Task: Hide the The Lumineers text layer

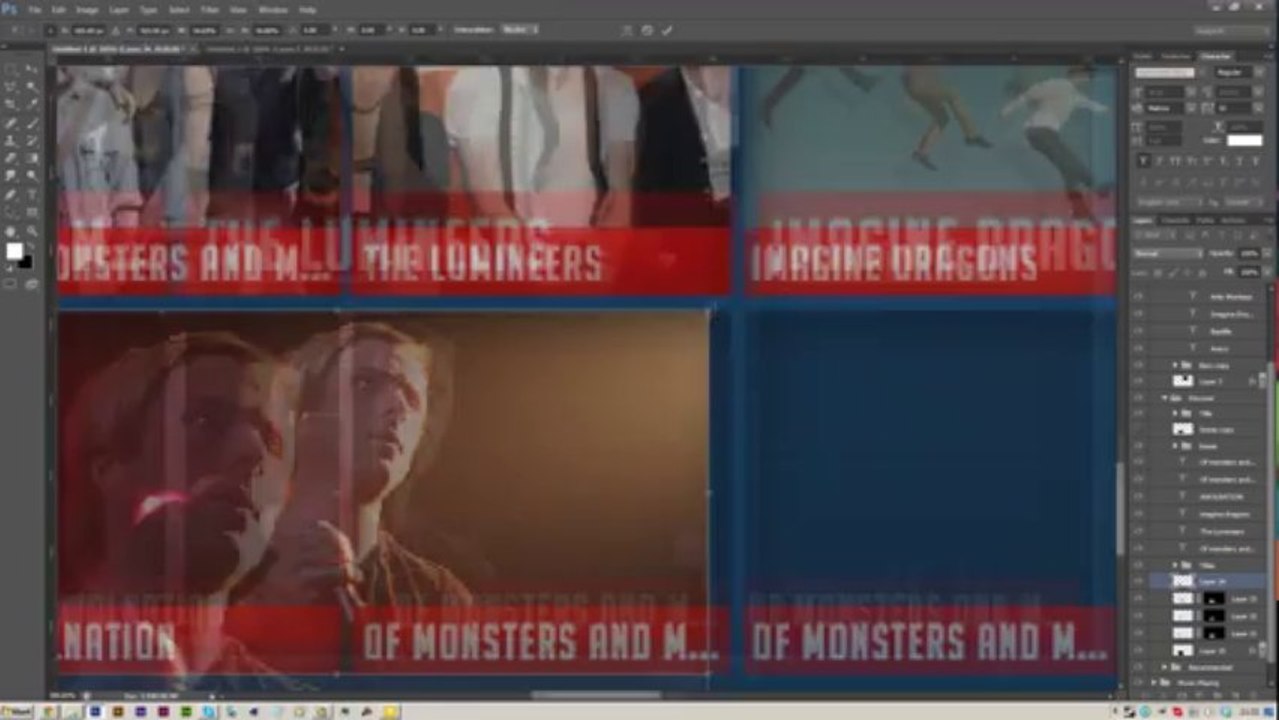Action: point(1139,532)
